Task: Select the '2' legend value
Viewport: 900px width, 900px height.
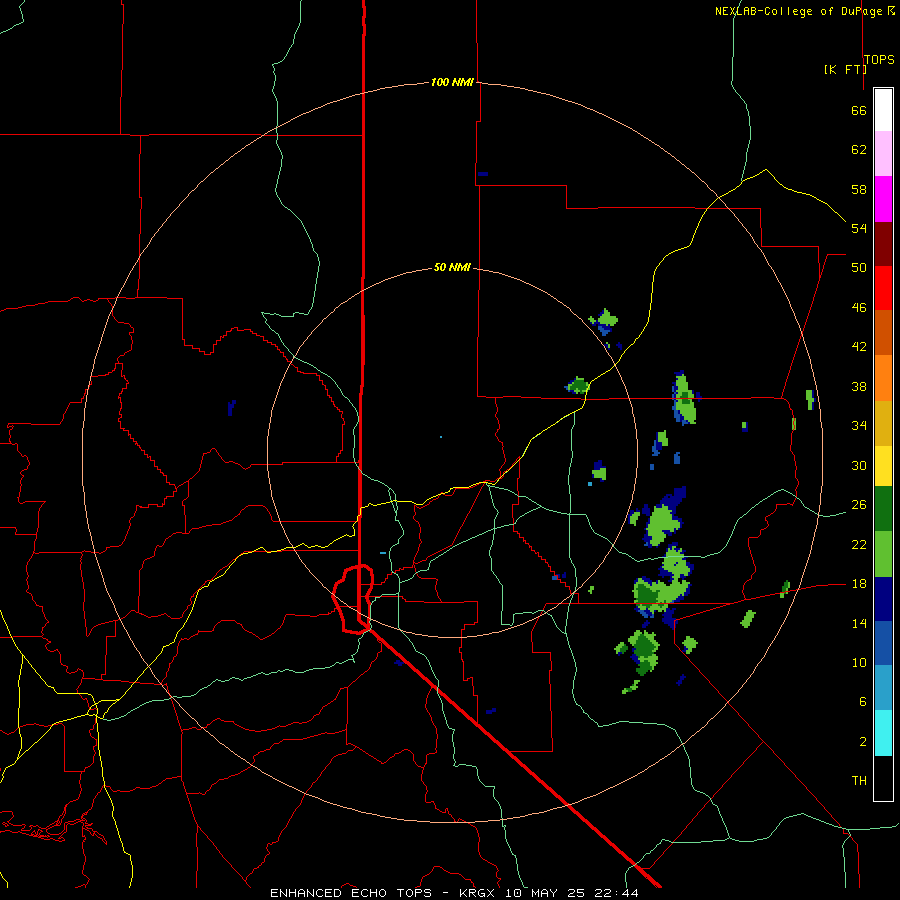Action: click(x=863, y=742)
